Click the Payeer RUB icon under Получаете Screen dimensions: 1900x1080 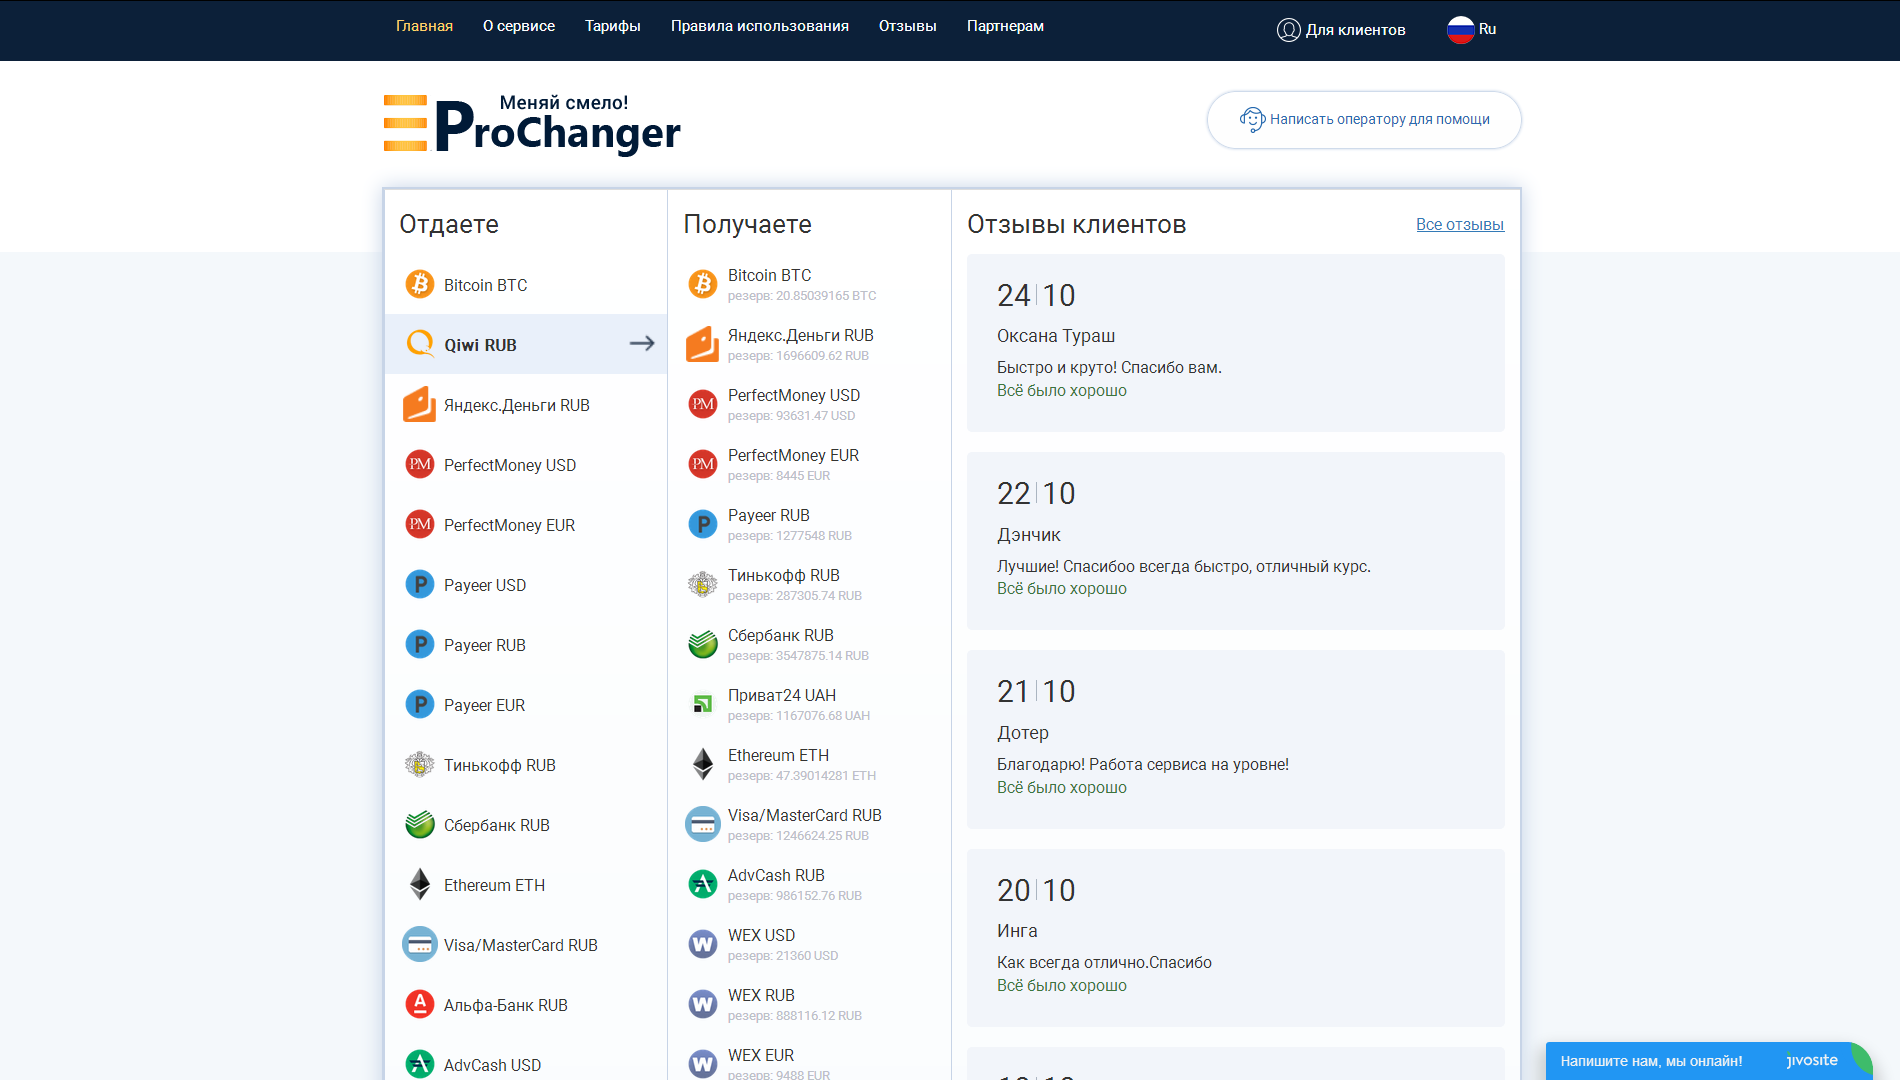(x=703, y=524)
